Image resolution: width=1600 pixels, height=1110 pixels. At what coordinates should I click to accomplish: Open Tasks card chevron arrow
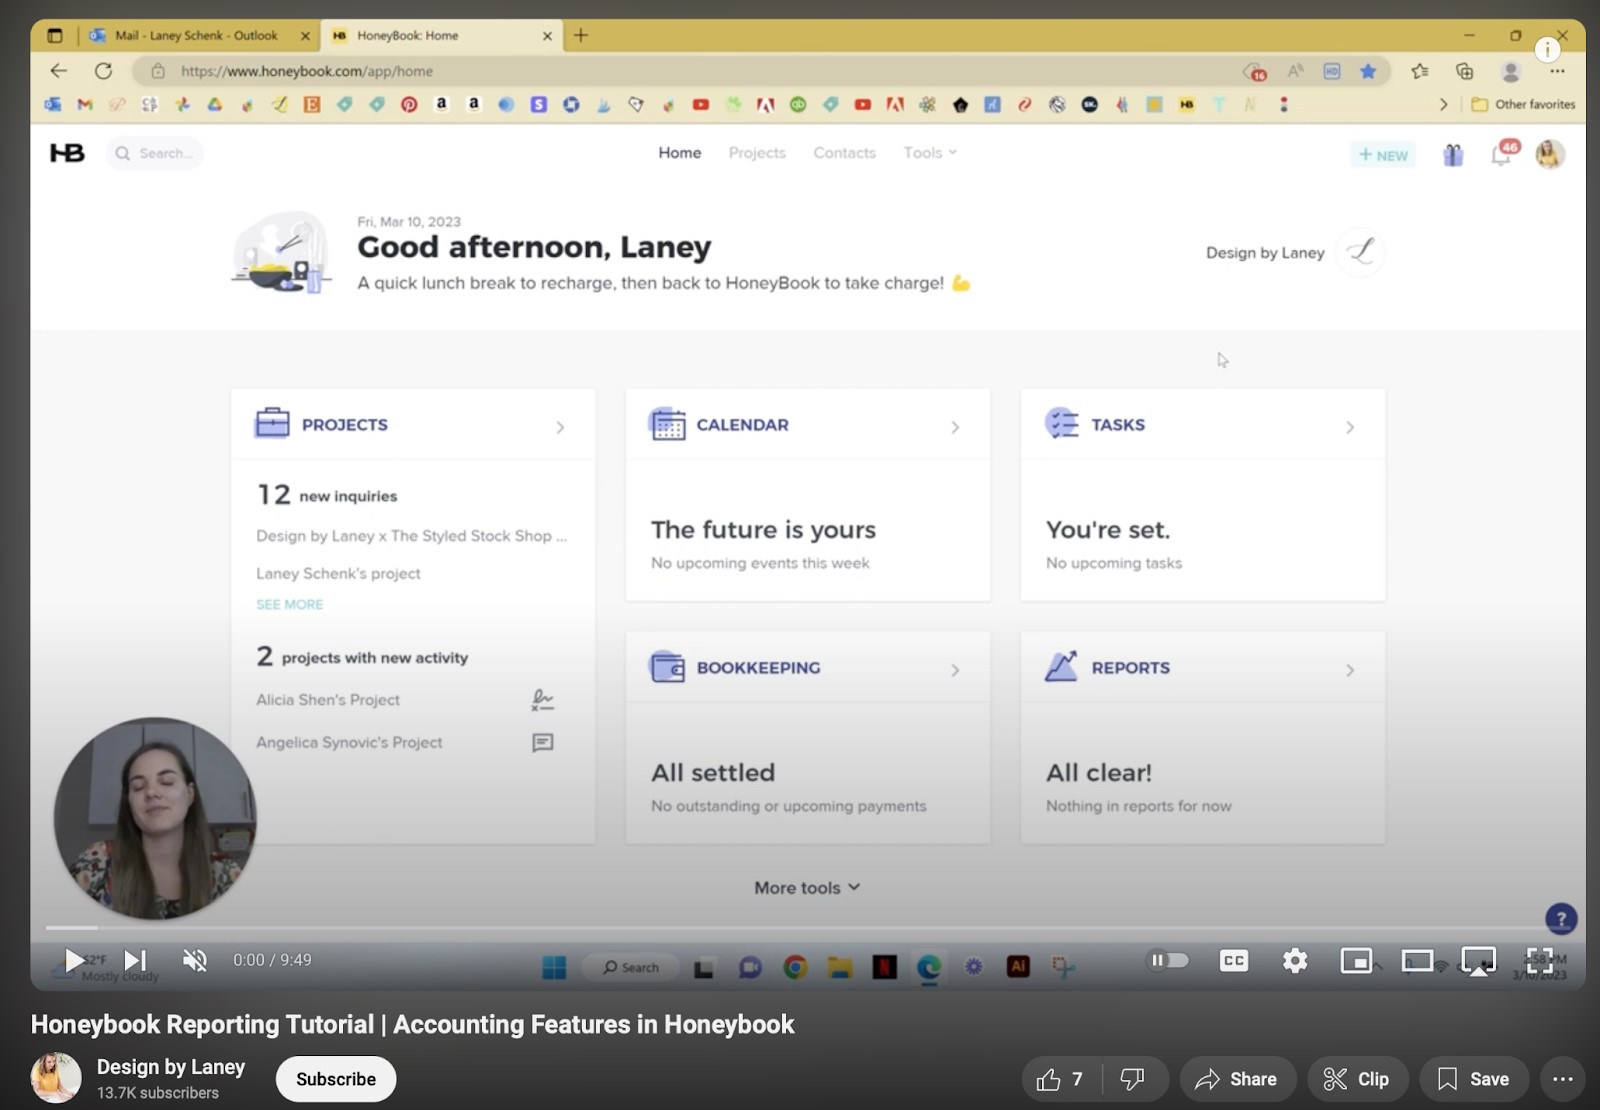coord(1350,427)
